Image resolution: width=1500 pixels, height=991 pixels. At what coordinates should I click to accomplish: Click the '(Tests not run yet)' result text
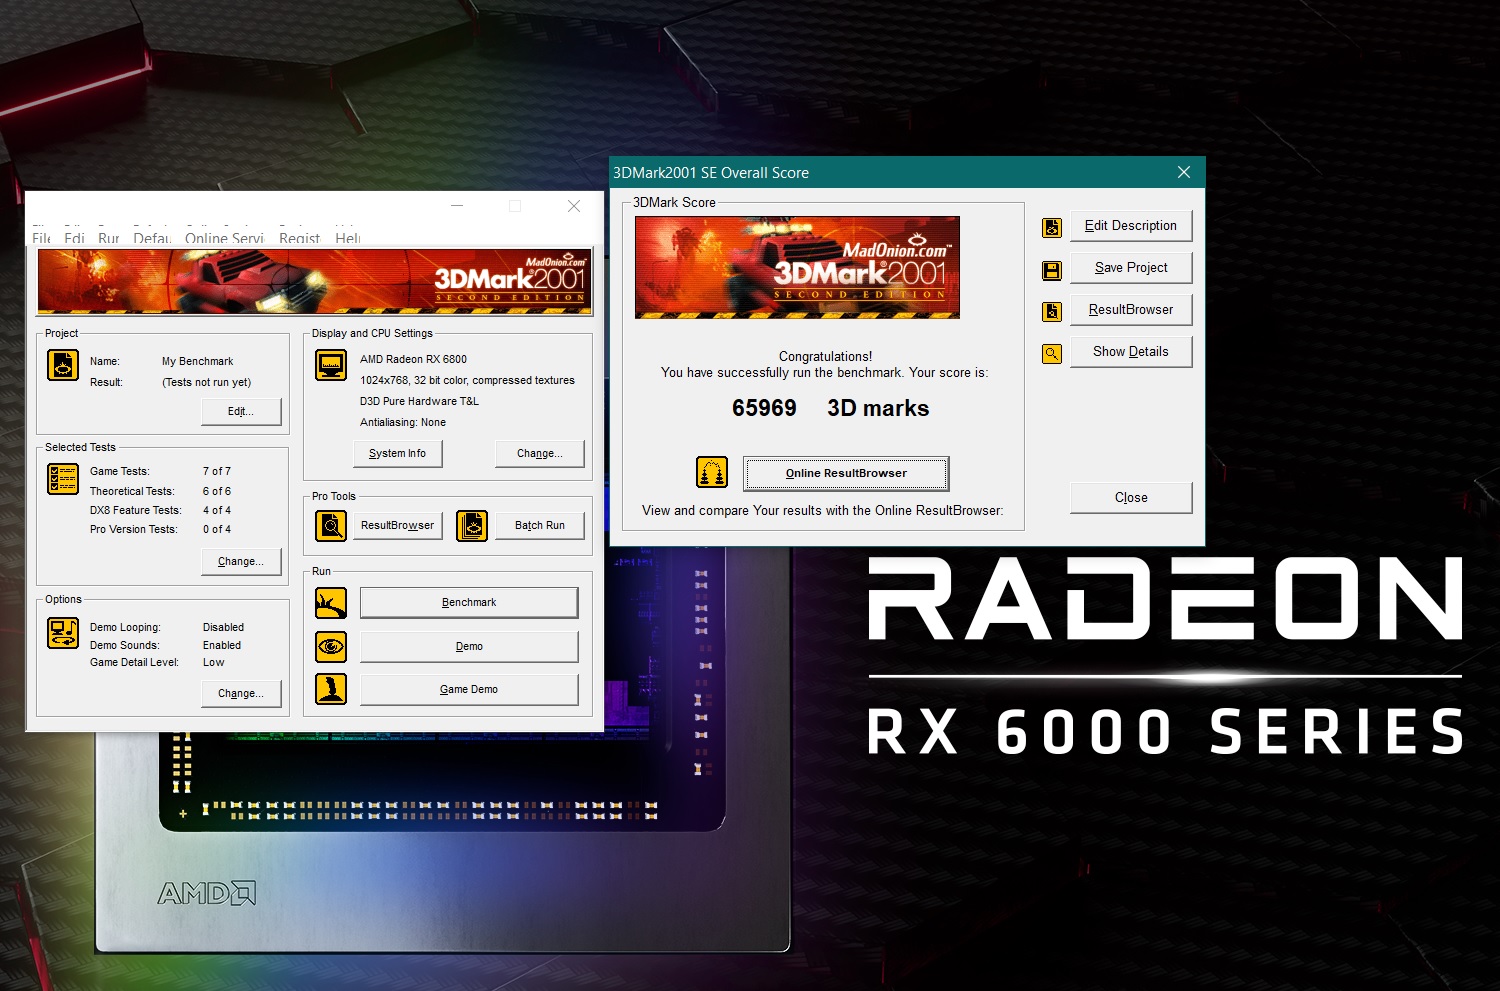point(207,382)
